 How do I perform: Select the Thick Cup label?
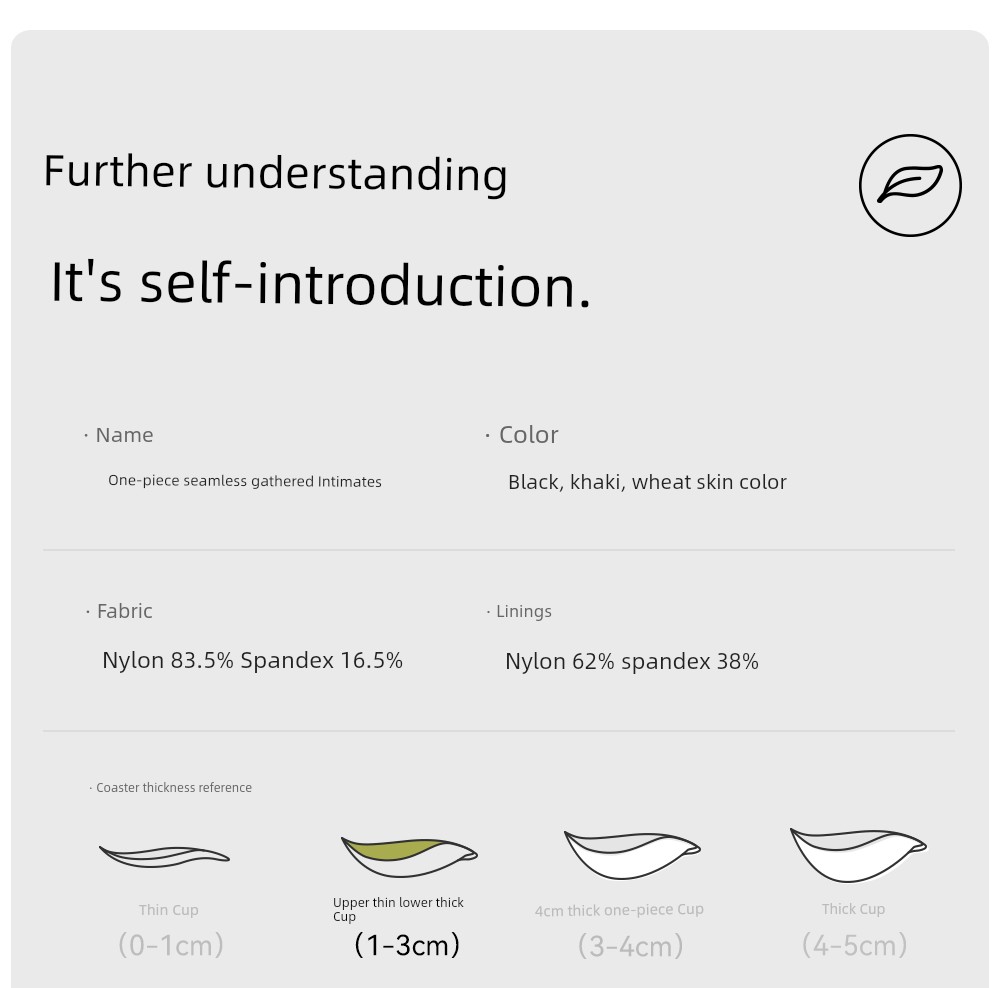click(853, 909)
